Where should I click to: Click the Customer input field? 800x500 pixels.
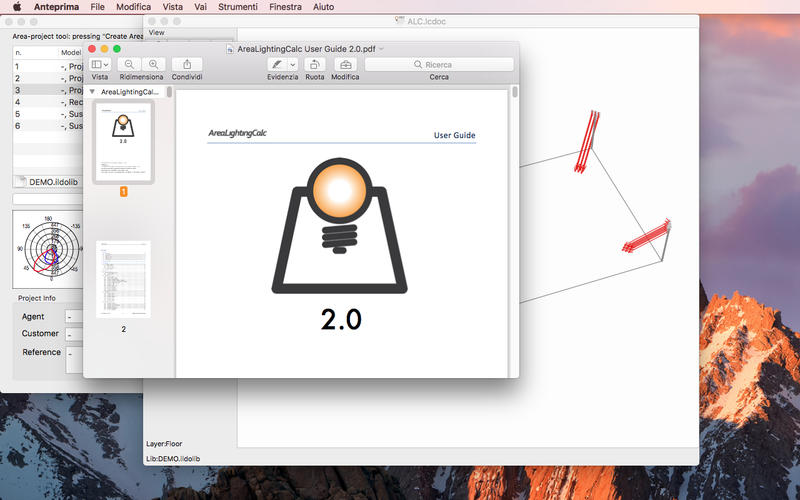[x=74, y=334]
